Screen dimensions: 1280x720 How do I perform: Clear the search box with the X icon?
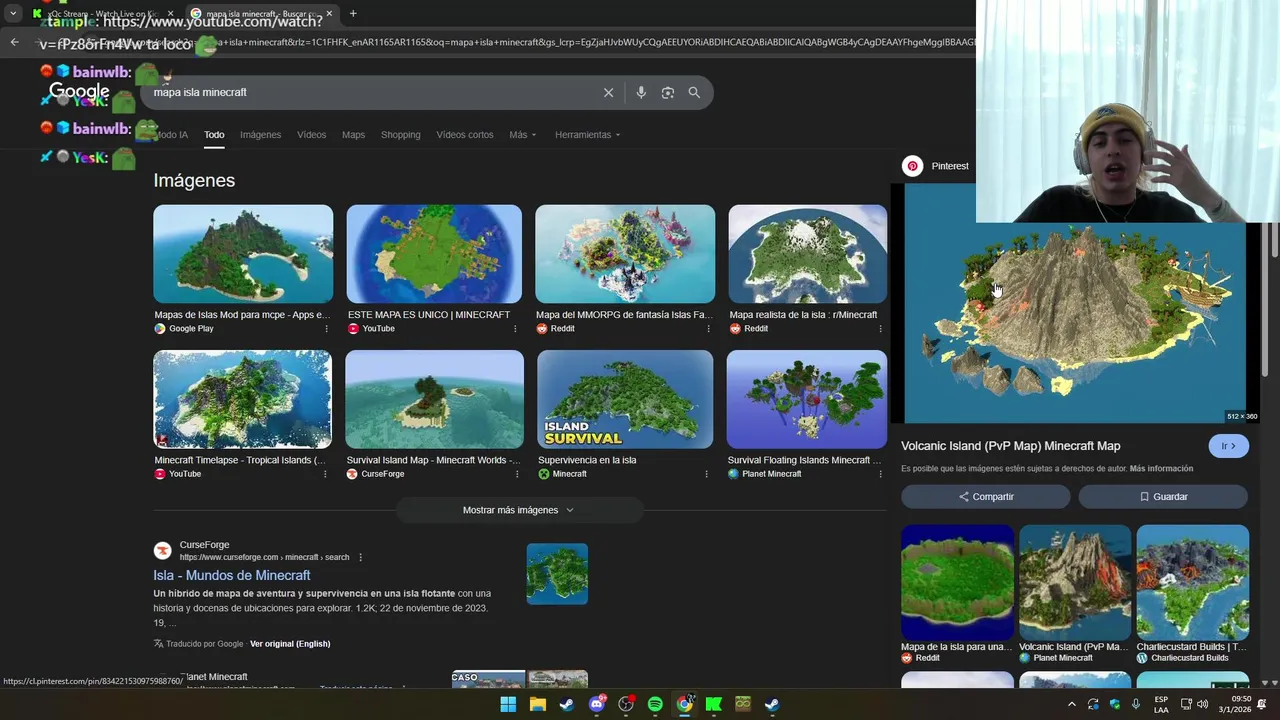coord(608,92)
